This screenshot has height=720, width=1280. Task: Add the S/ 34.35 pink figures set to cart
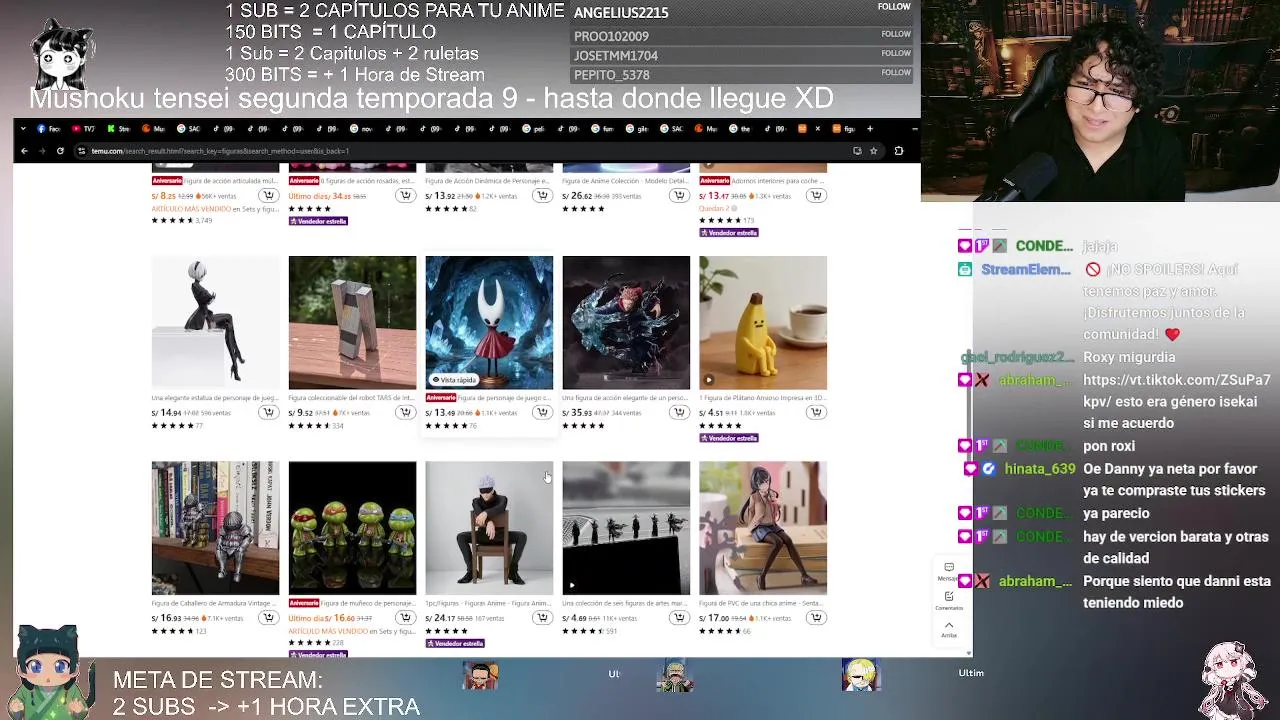pyautogui.click(x=405, y=196)
